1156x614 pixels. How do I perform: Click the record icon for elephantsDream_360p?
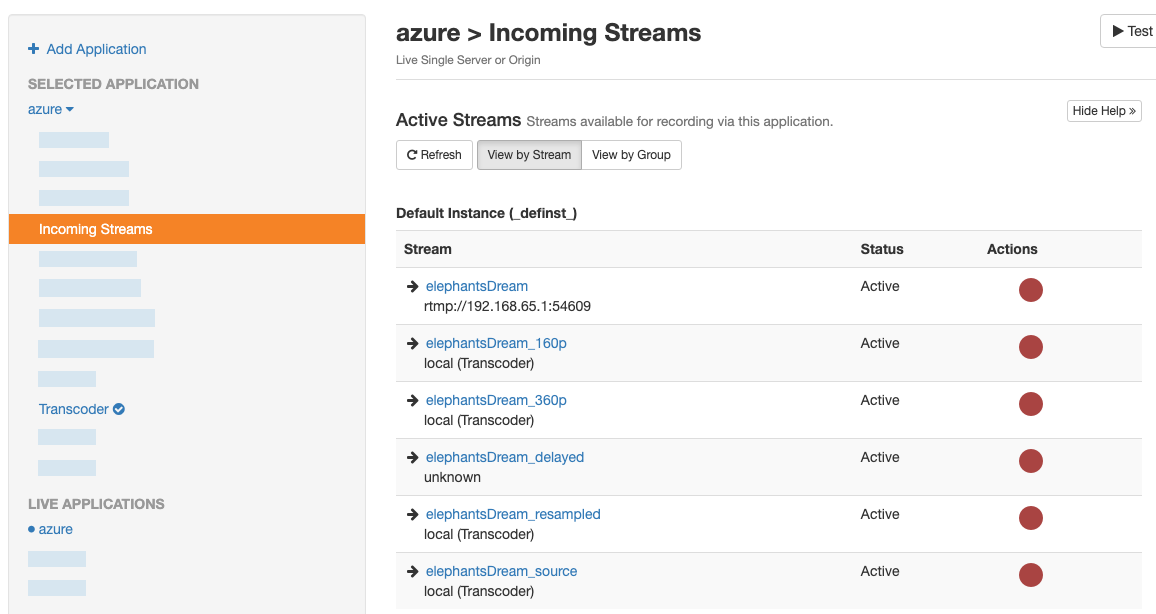pos(1030,404)
